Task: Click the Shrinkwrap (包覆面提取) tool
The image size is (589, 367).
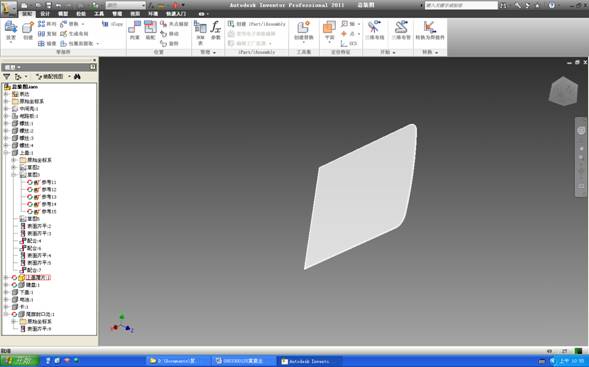Action: click(77, 44)
